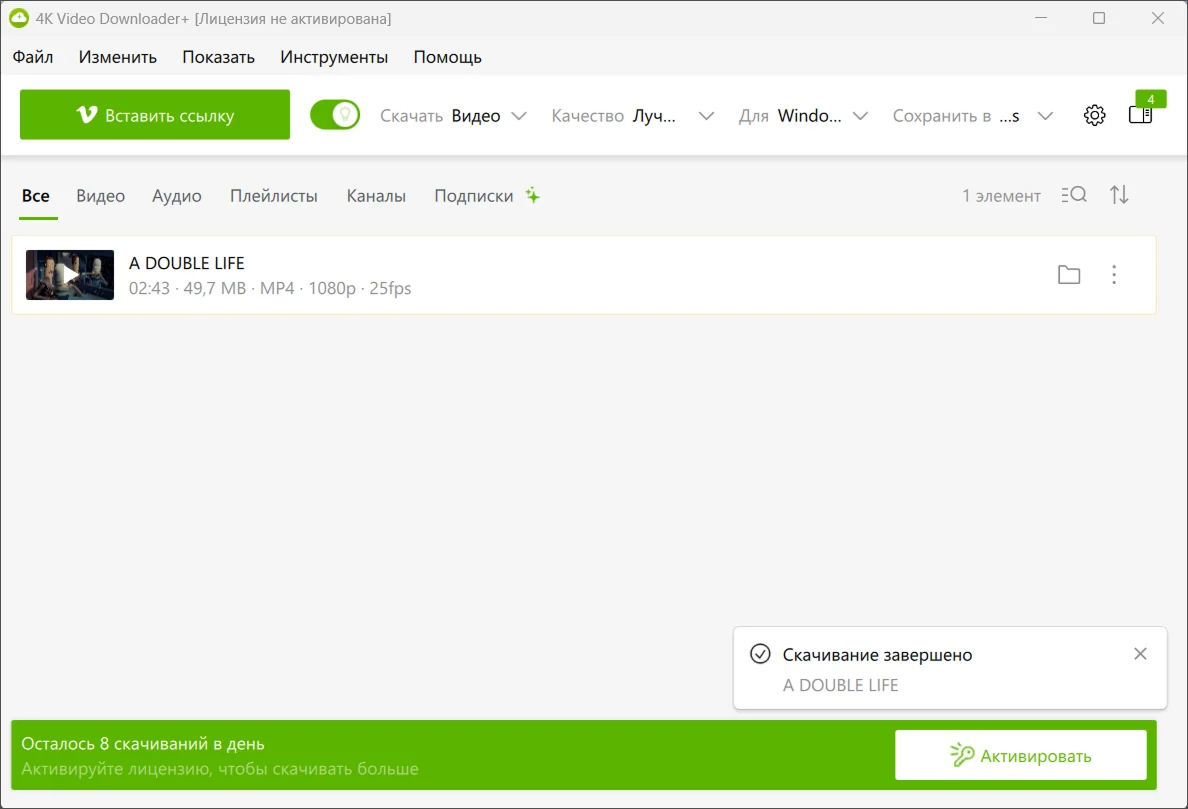This screenshot has height=809, width=1188.
Task: Open settings via the gear icon
Action: (1094, 115)
